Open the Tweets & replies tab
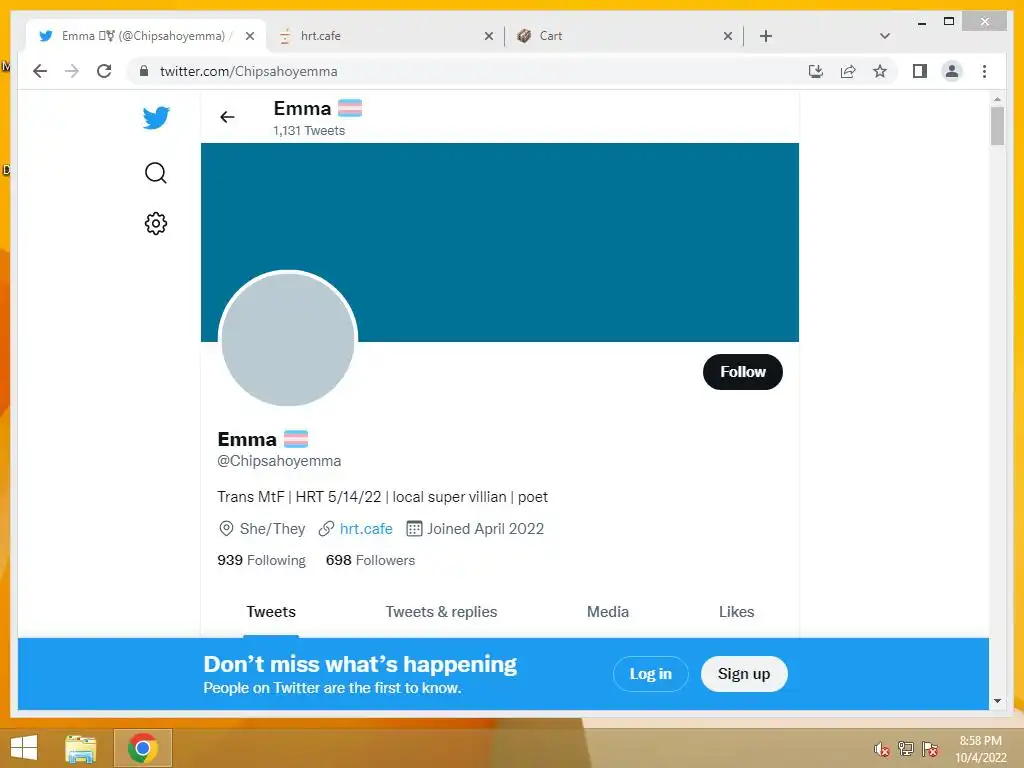Screen dimensions: 1024x768 441,612
